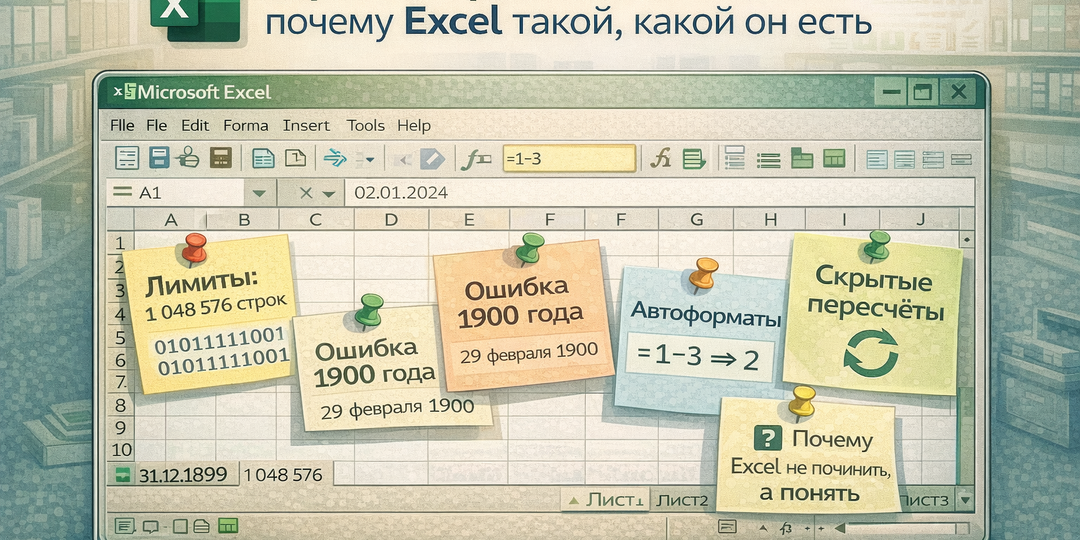
Task: Click the calculator icon in the toolbar
Action: click(220, 158)
